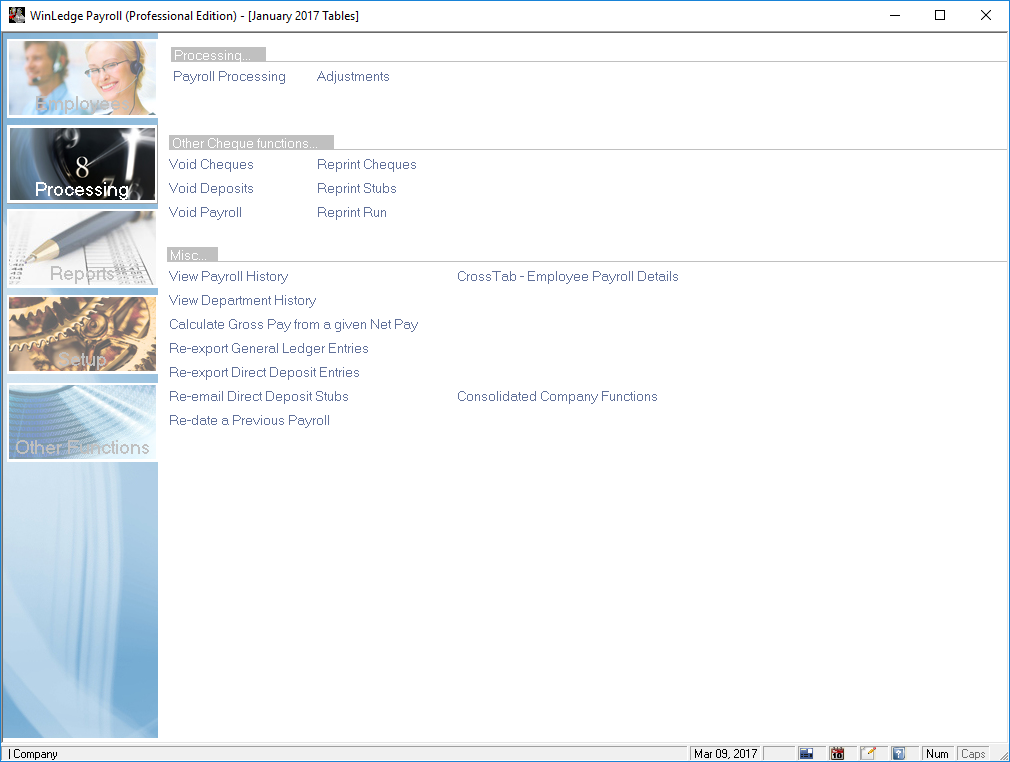Click the calendar icon in status bar
This screenshot has width=1010, height=762.
pos(837,754)
